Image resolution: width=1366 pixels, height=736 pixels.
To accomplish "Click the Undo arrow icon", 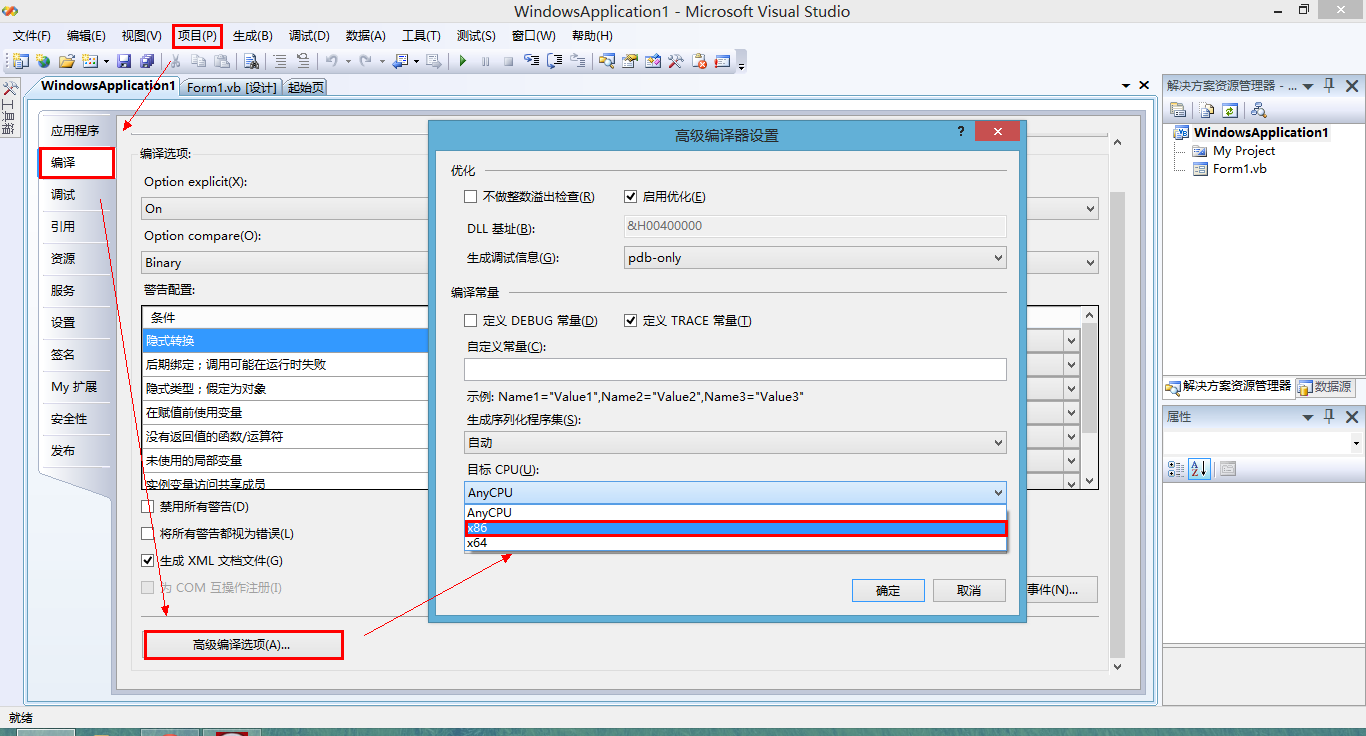I will click(332, 61).
